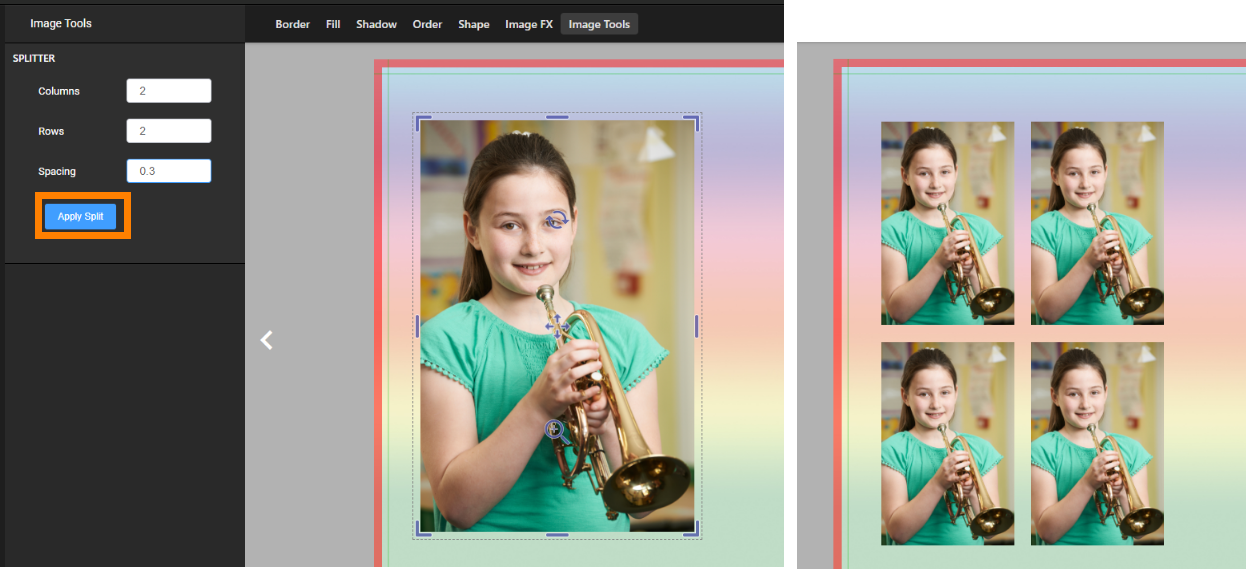1246x569 pixels.
Task: Click the bottom-left corner selection handle
Action: 422,529
